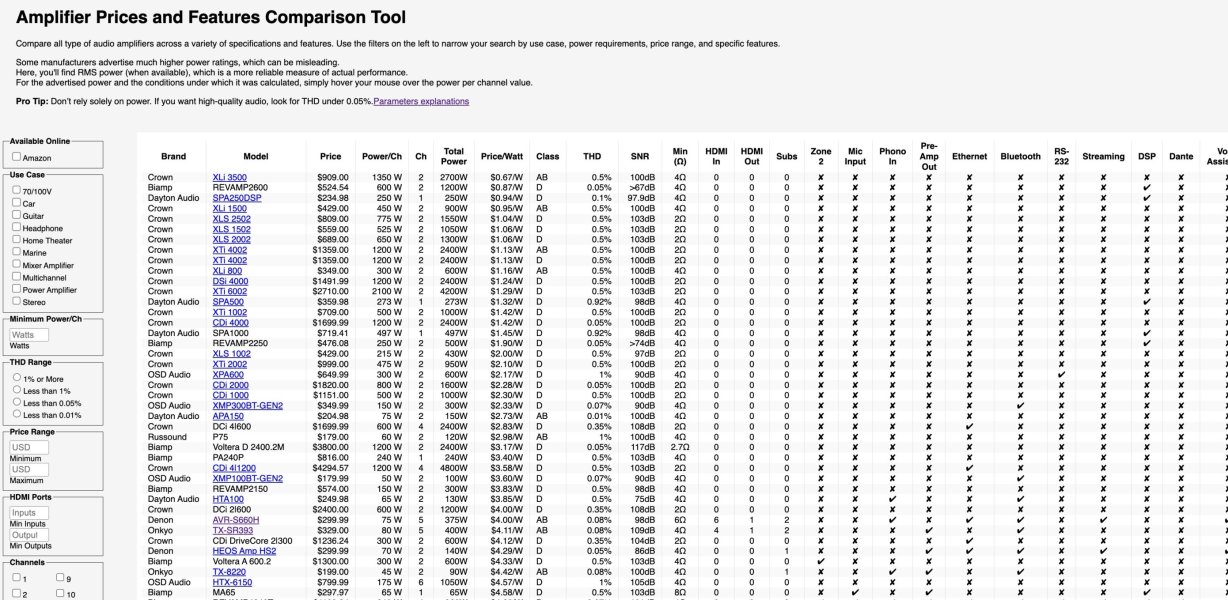Follow the AVR-S660H model link
Viewport: 1228px width, 600px height.
coord(236,519)
